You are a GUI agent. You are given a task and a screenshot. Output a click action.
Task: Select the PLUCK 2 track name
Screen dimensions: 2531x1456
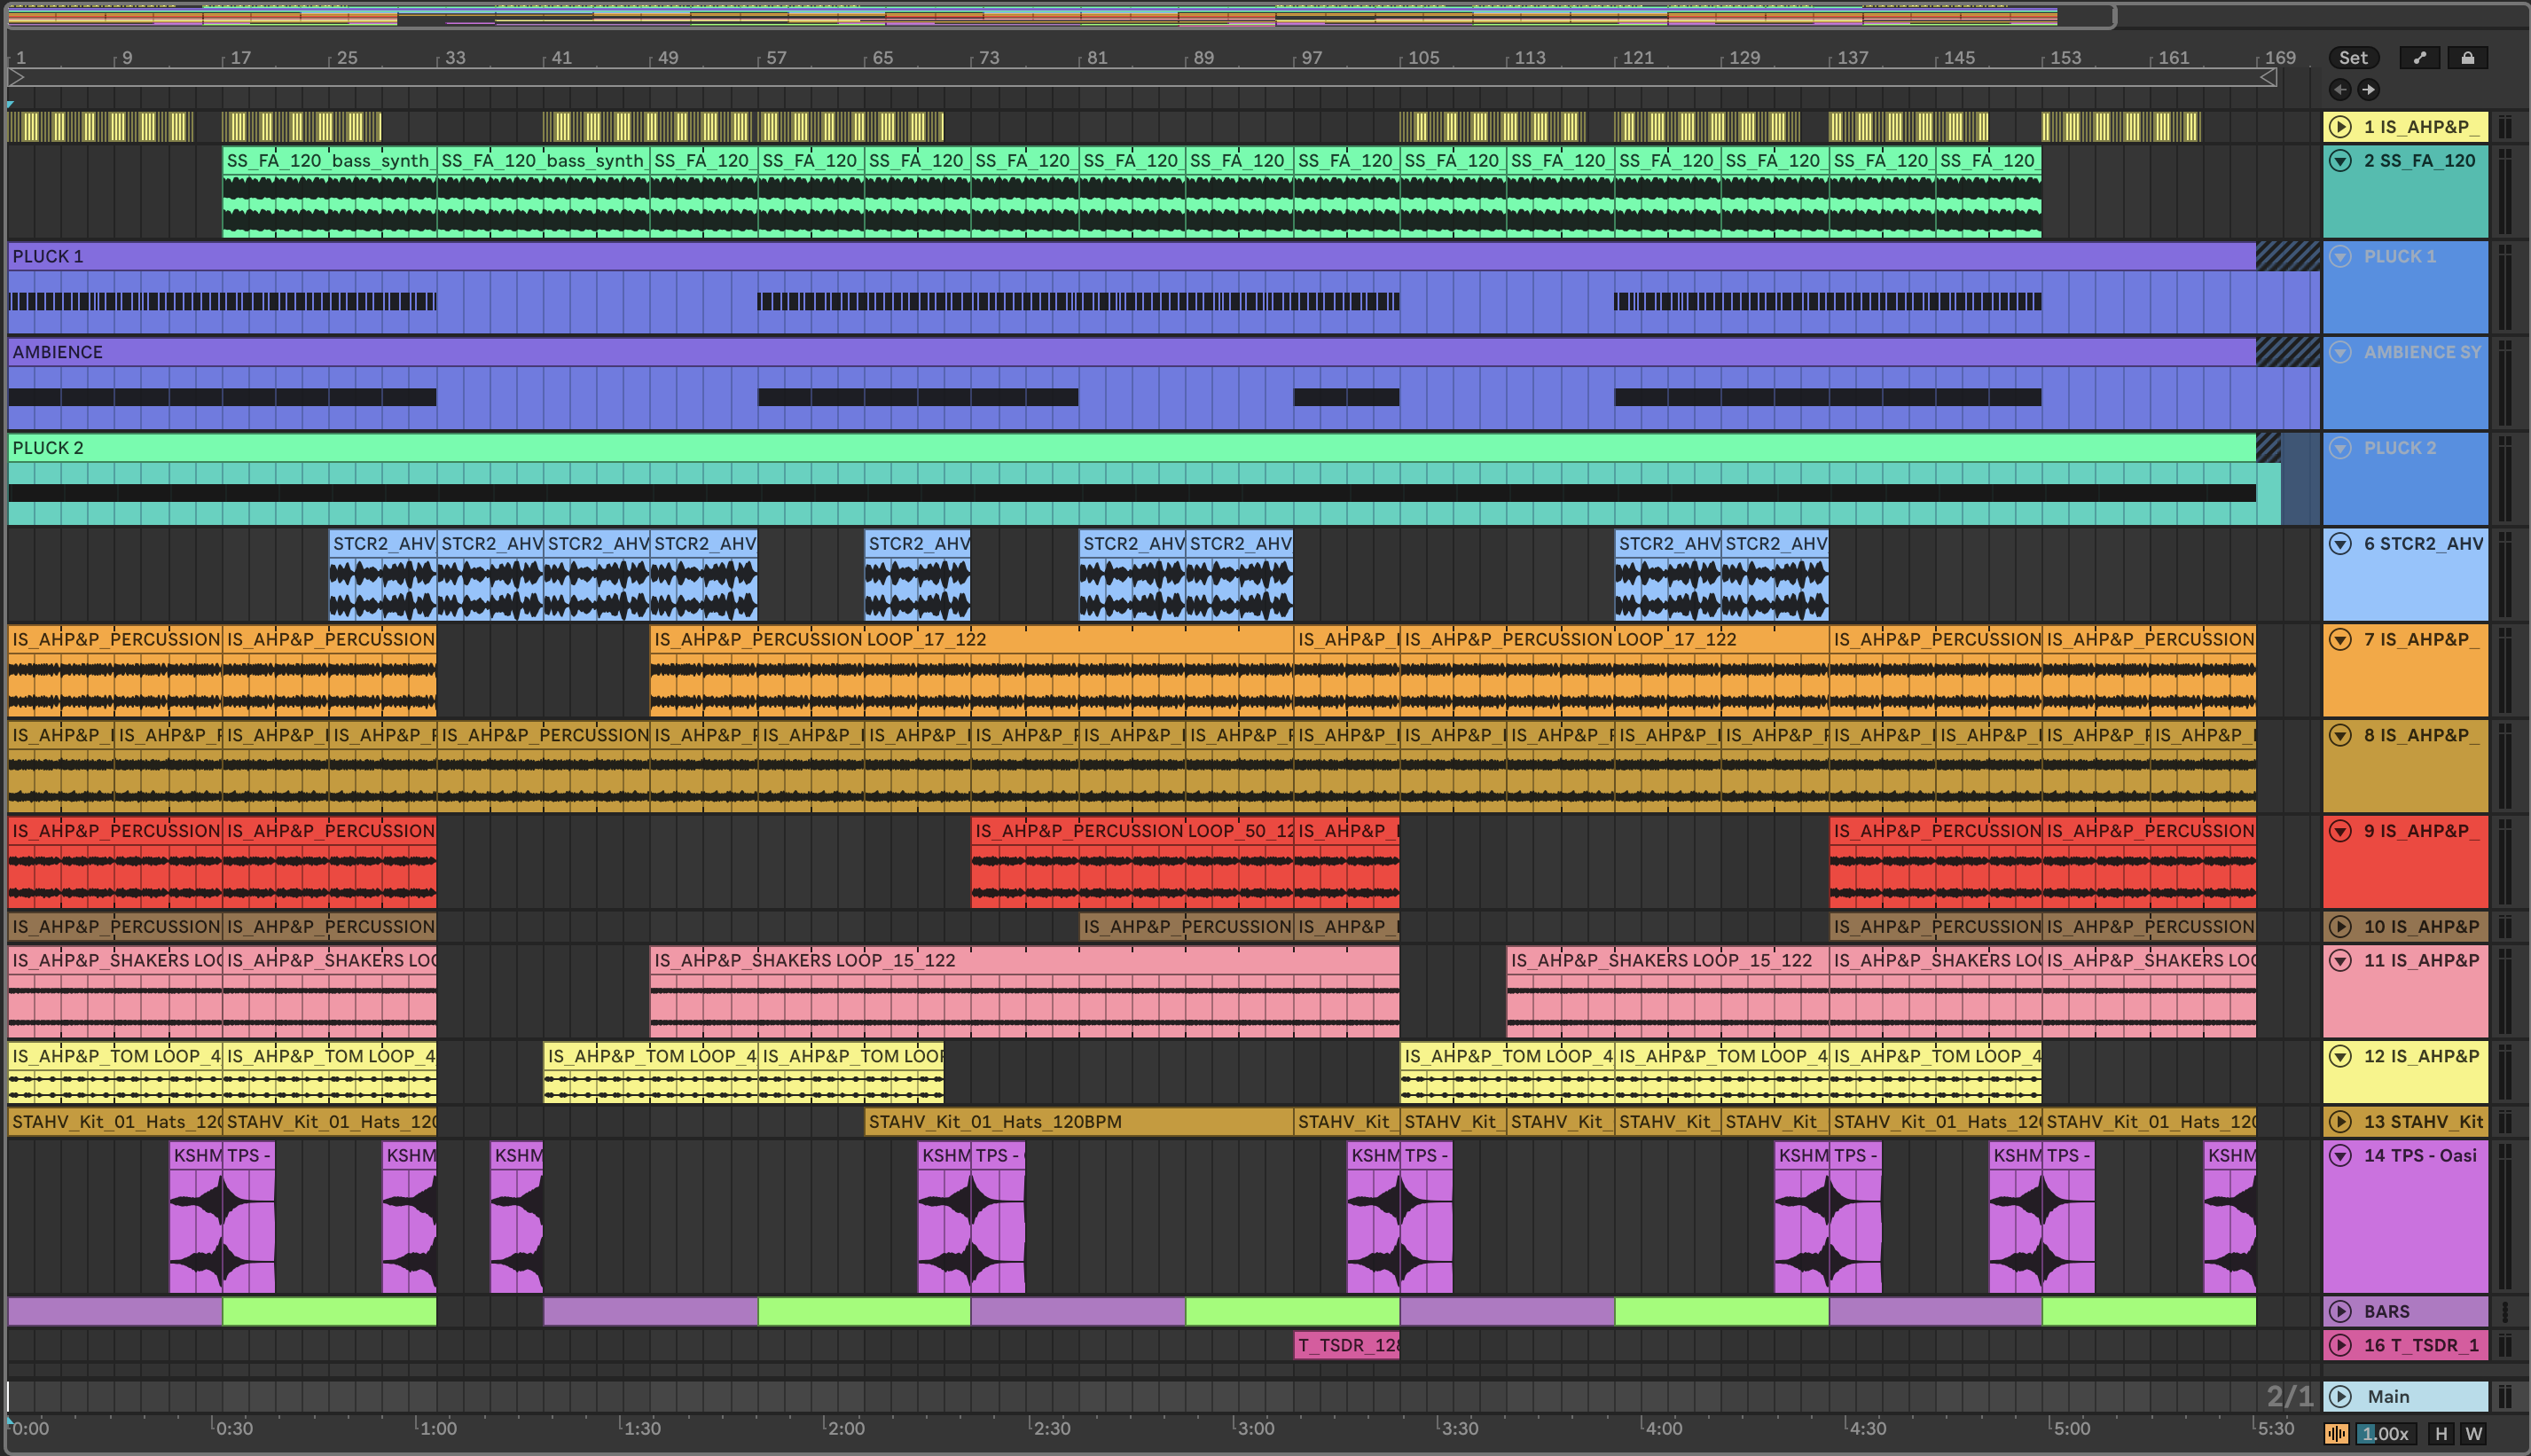[x=2400, y=448]
